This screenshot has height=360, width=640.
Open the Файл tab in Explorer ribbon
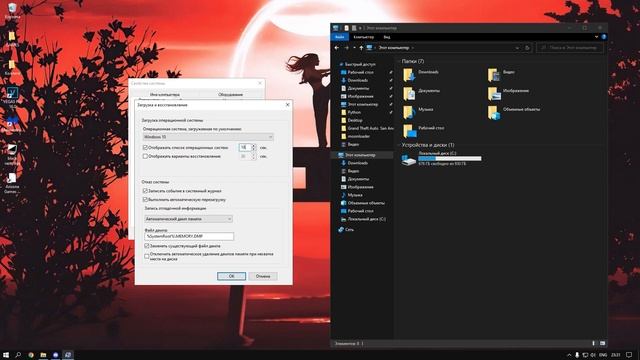[340, 37]
